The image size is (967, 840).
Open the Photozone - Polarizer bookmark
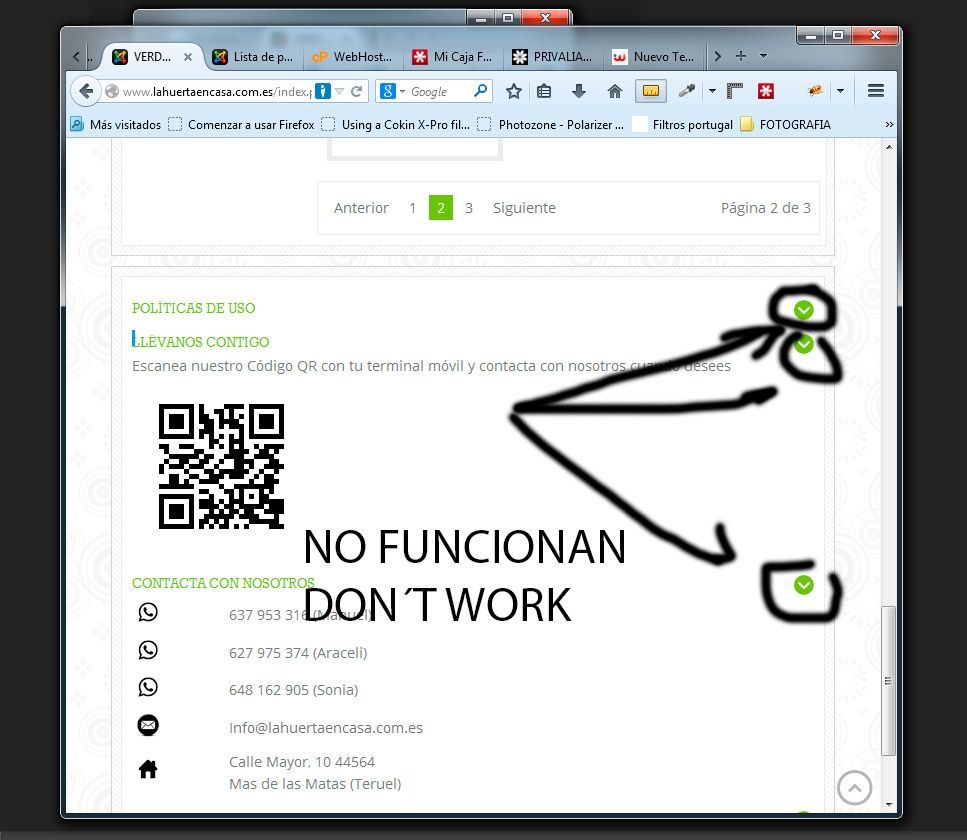551,125
